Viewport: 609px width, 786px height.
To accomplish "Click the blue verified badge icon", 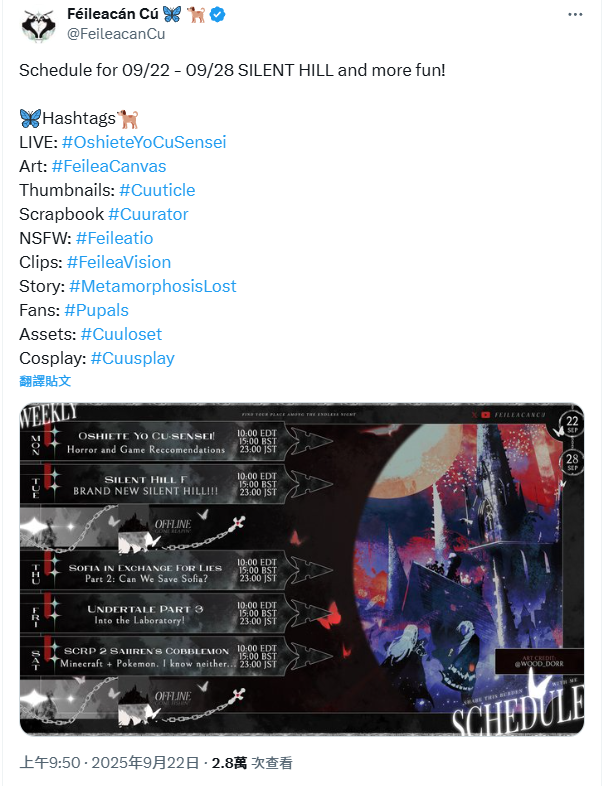I will 217,15.
